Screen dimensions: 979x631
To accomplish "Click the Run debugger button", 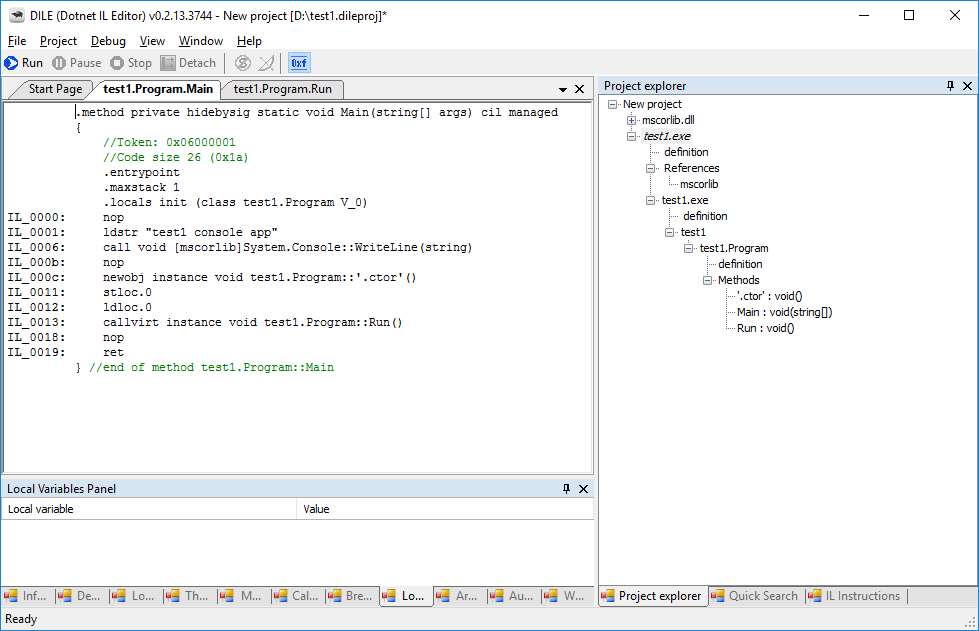I will (24, 63).
